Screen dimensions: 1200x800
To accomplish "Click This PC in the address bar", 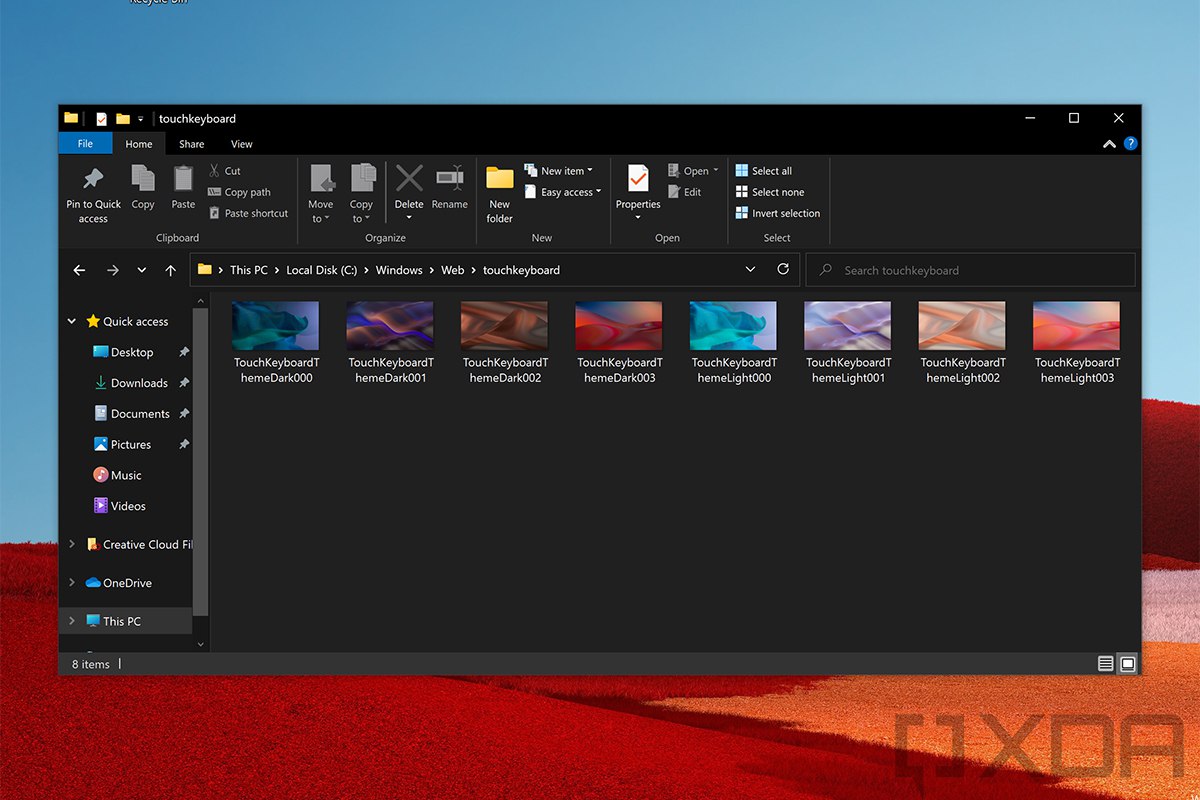I will coord(249,270).
